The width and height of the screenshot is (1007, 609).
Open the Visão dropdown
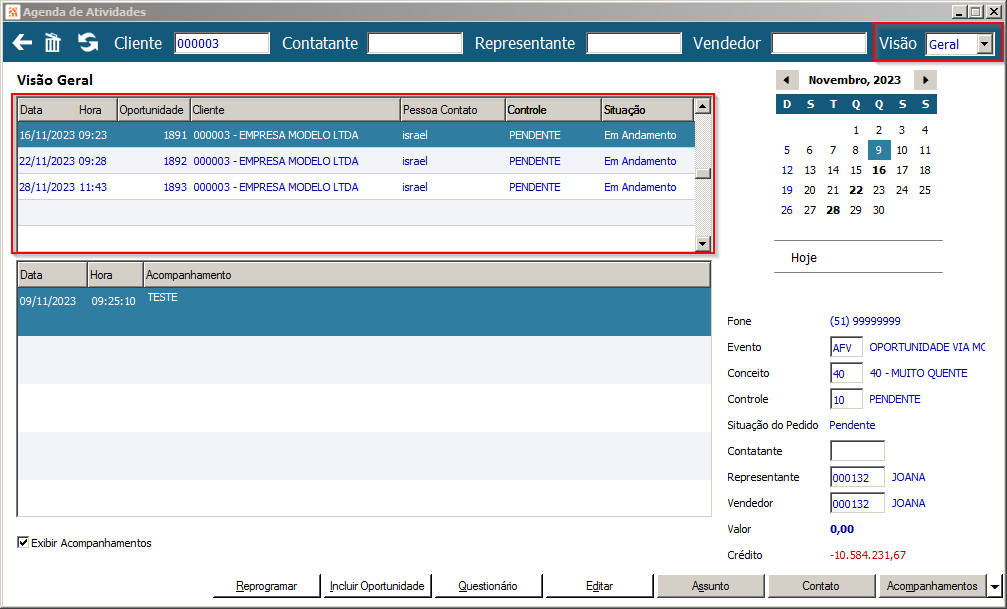(985, 44)
